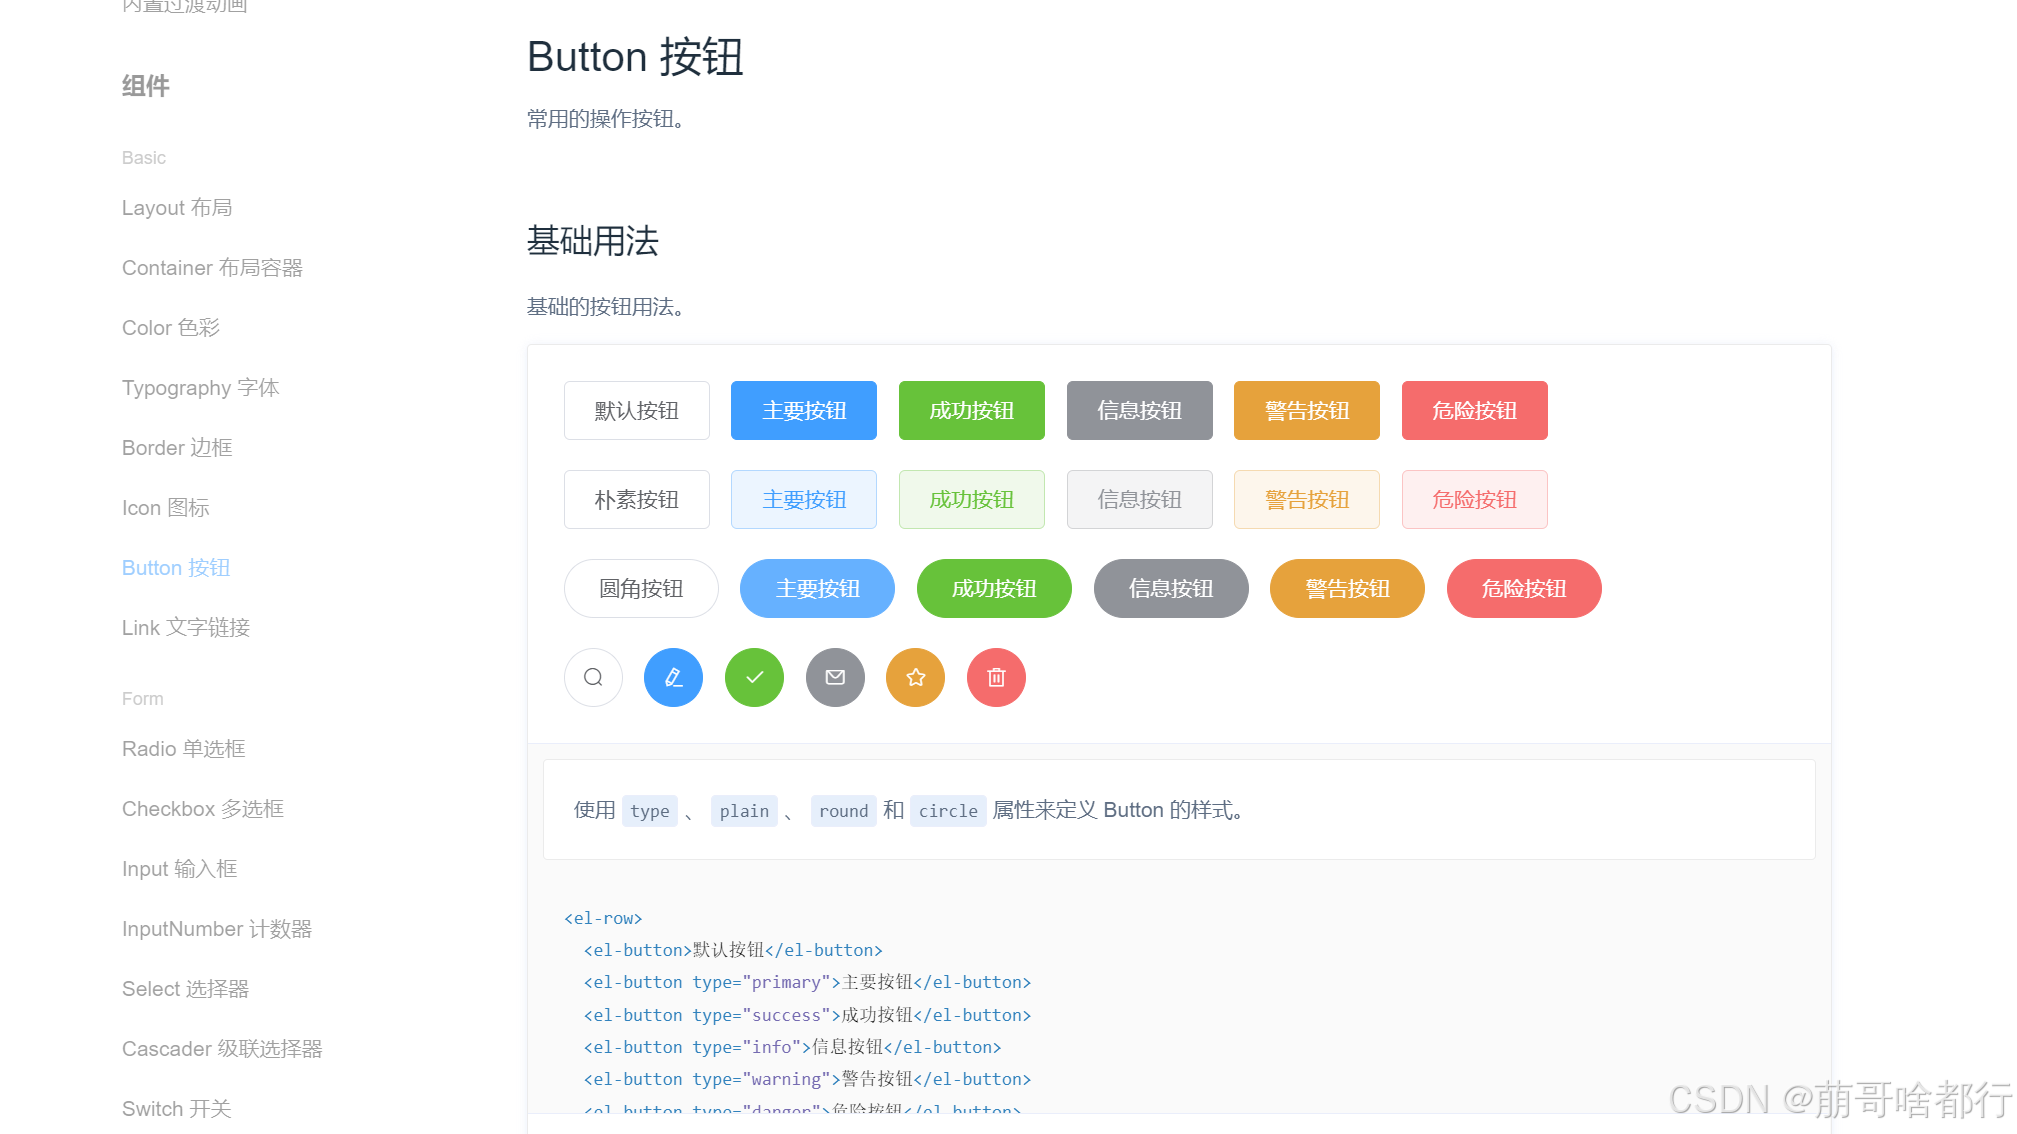Open Link 文字链接 sidebar item

pyautogui.click(x=186, y=628)
